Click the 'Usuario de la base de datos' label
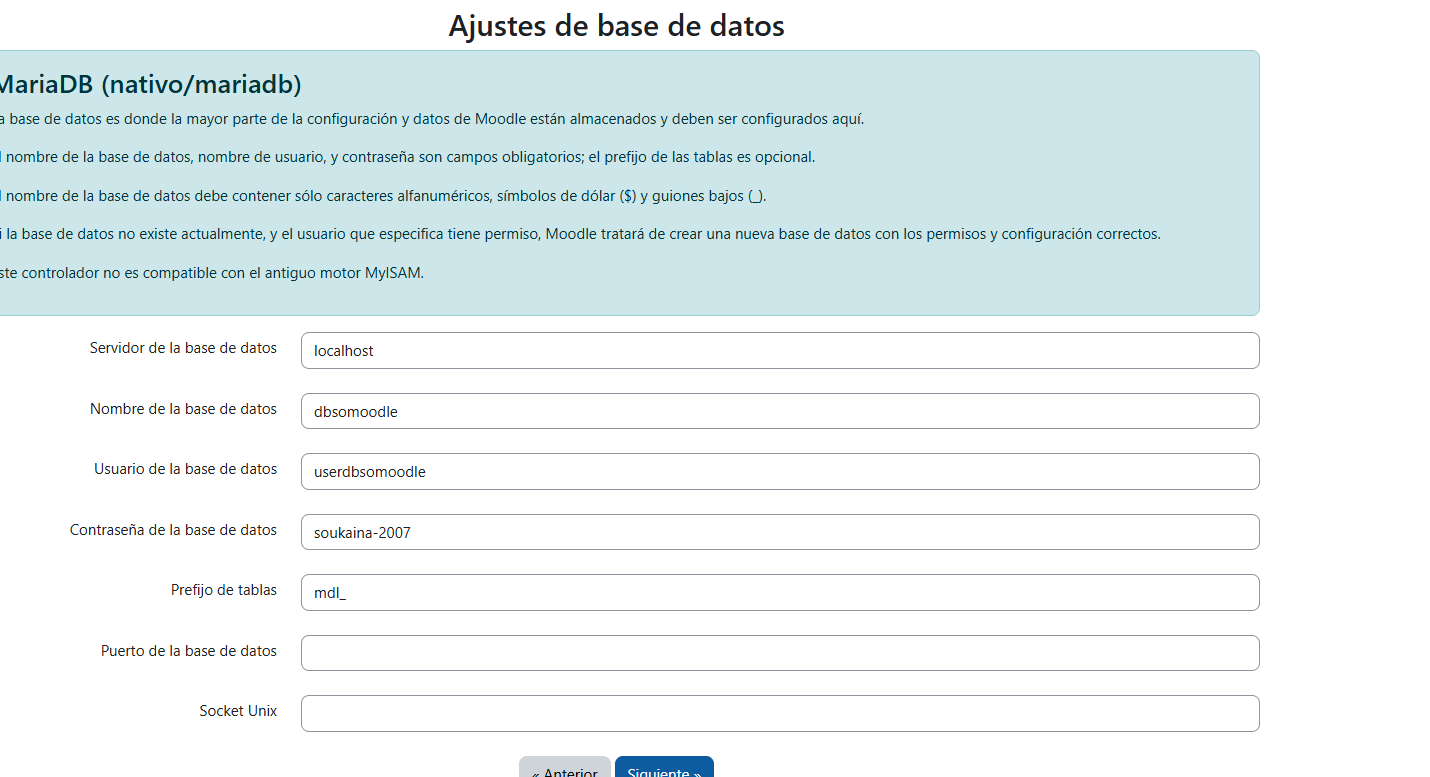The width and height of the screenshot is (1430, 777). pyautogui.click(x=185, y=468)
